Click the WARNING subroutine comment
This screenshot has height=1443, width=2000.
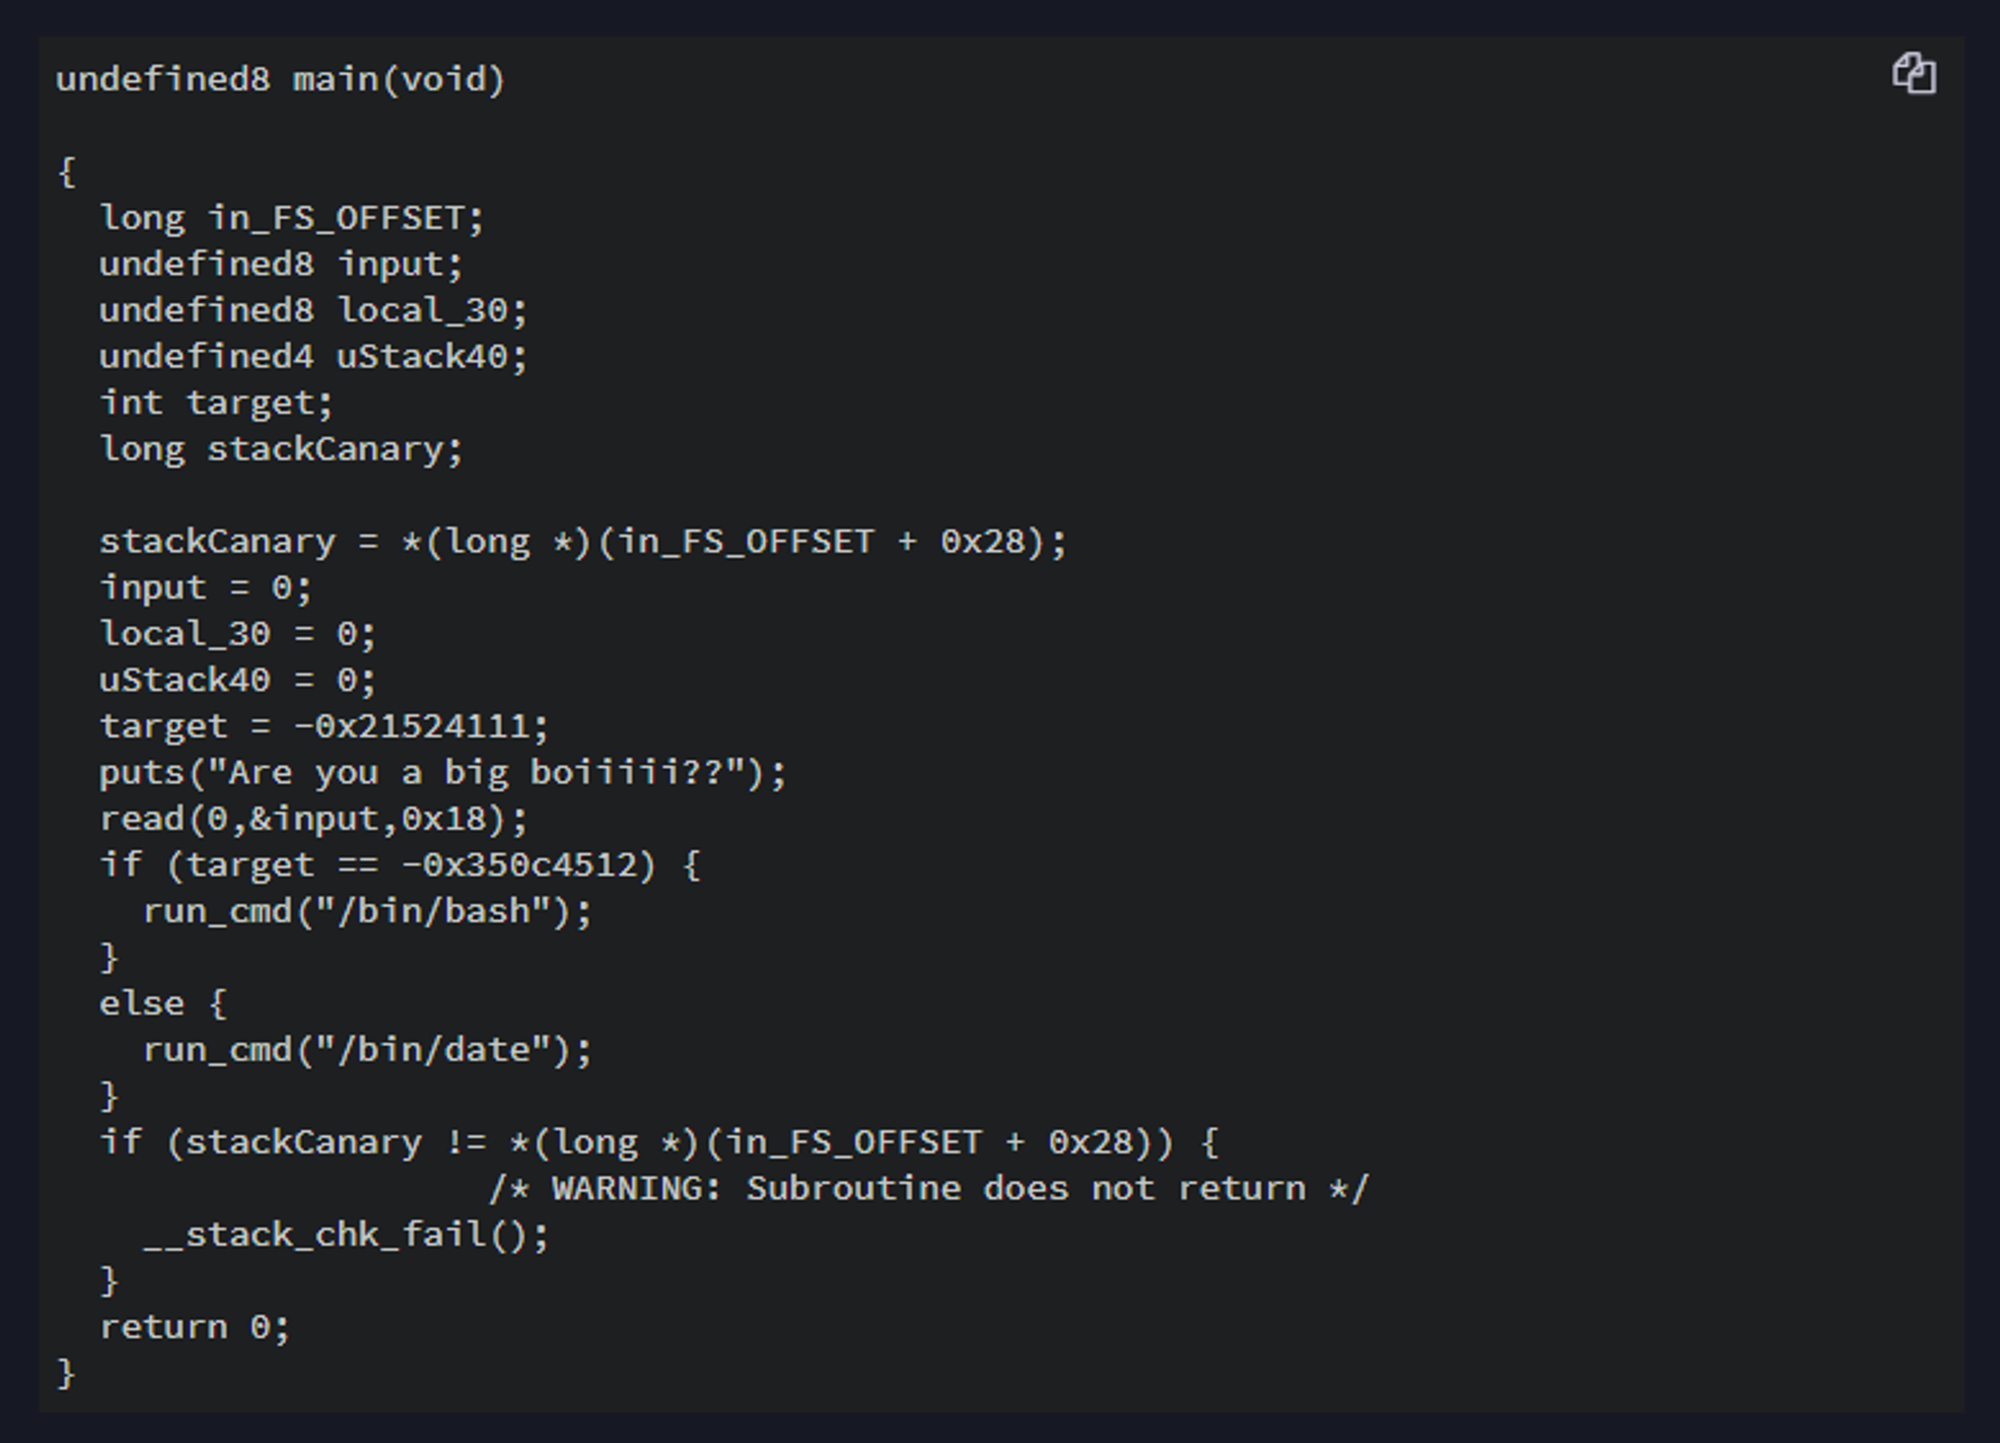pos(927,1189)
